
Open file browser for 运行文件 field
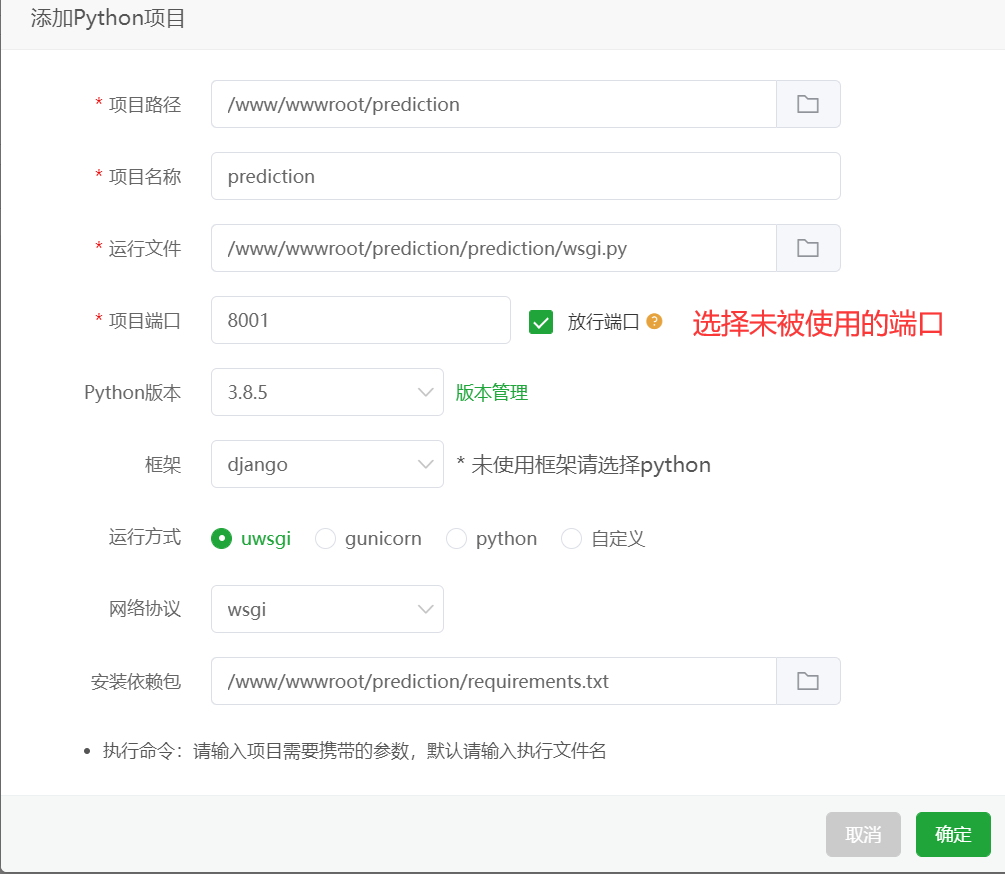[808, 248]
